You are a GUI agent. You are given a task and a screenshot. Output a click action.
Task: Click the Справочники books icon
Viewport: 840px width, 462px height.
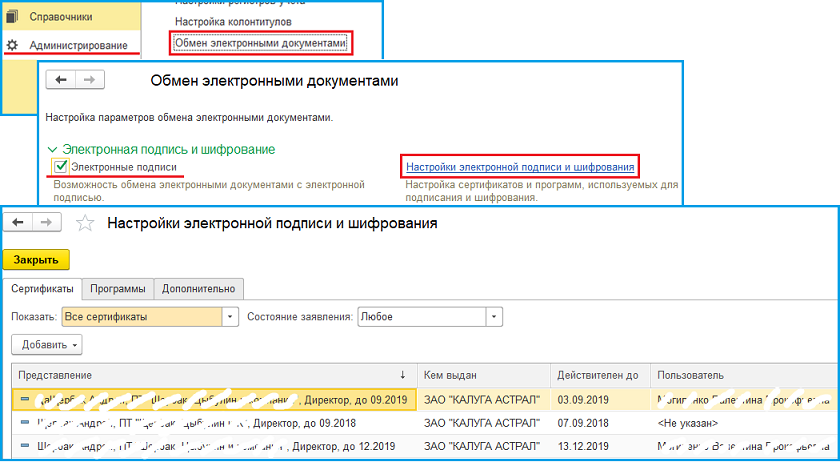click(12, 17)
